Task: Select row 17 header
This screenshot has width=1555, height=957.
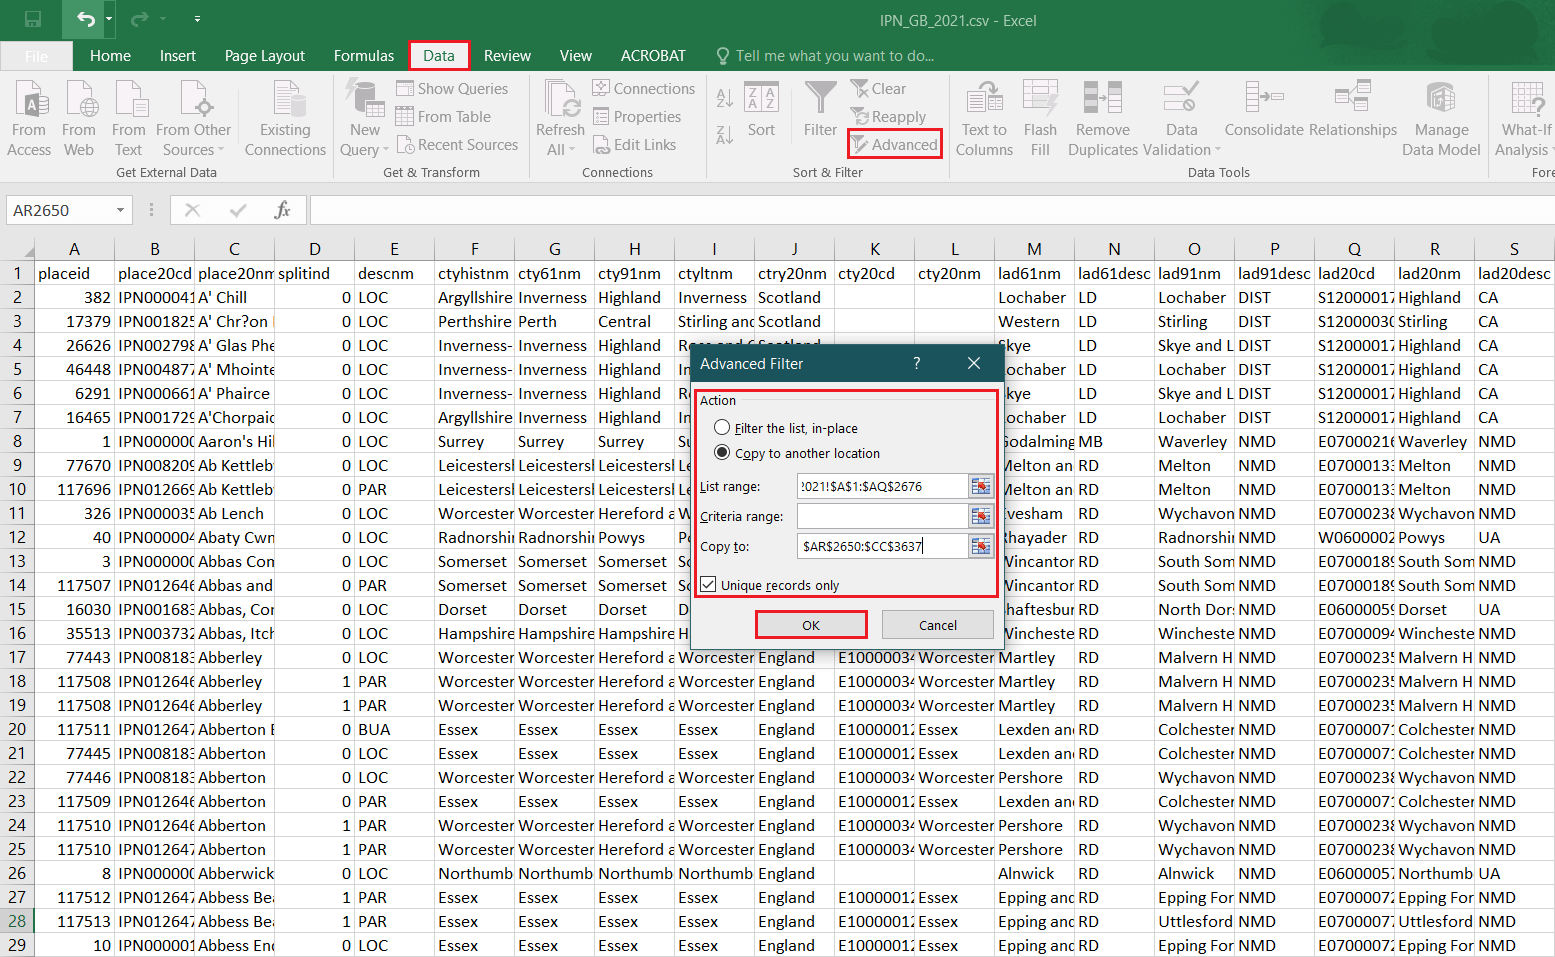Action: [17, 657]
